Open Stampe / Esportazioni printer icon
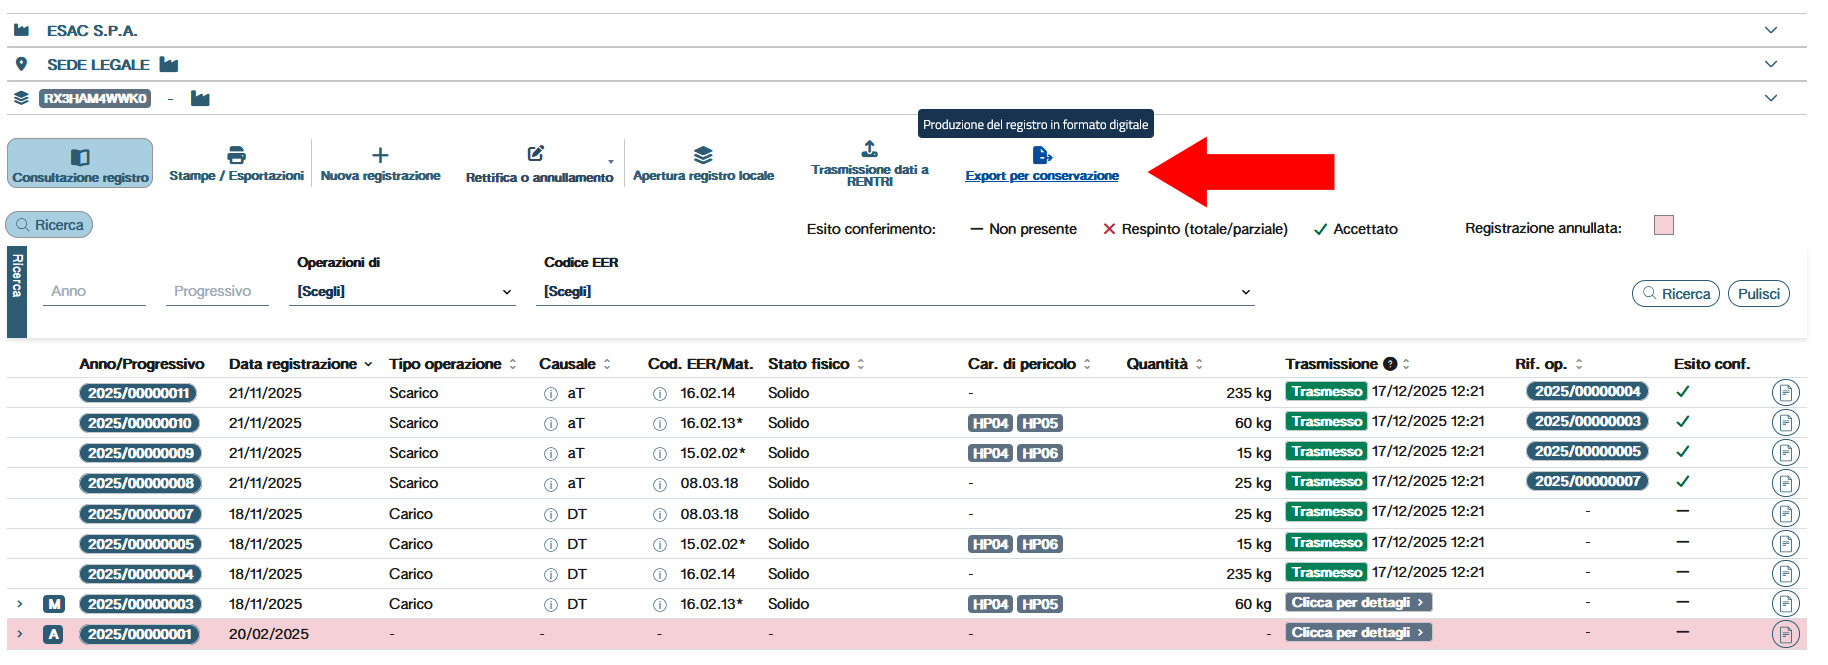The width and height of the screenshot is (1828, 665). click(x=236, y=156)
